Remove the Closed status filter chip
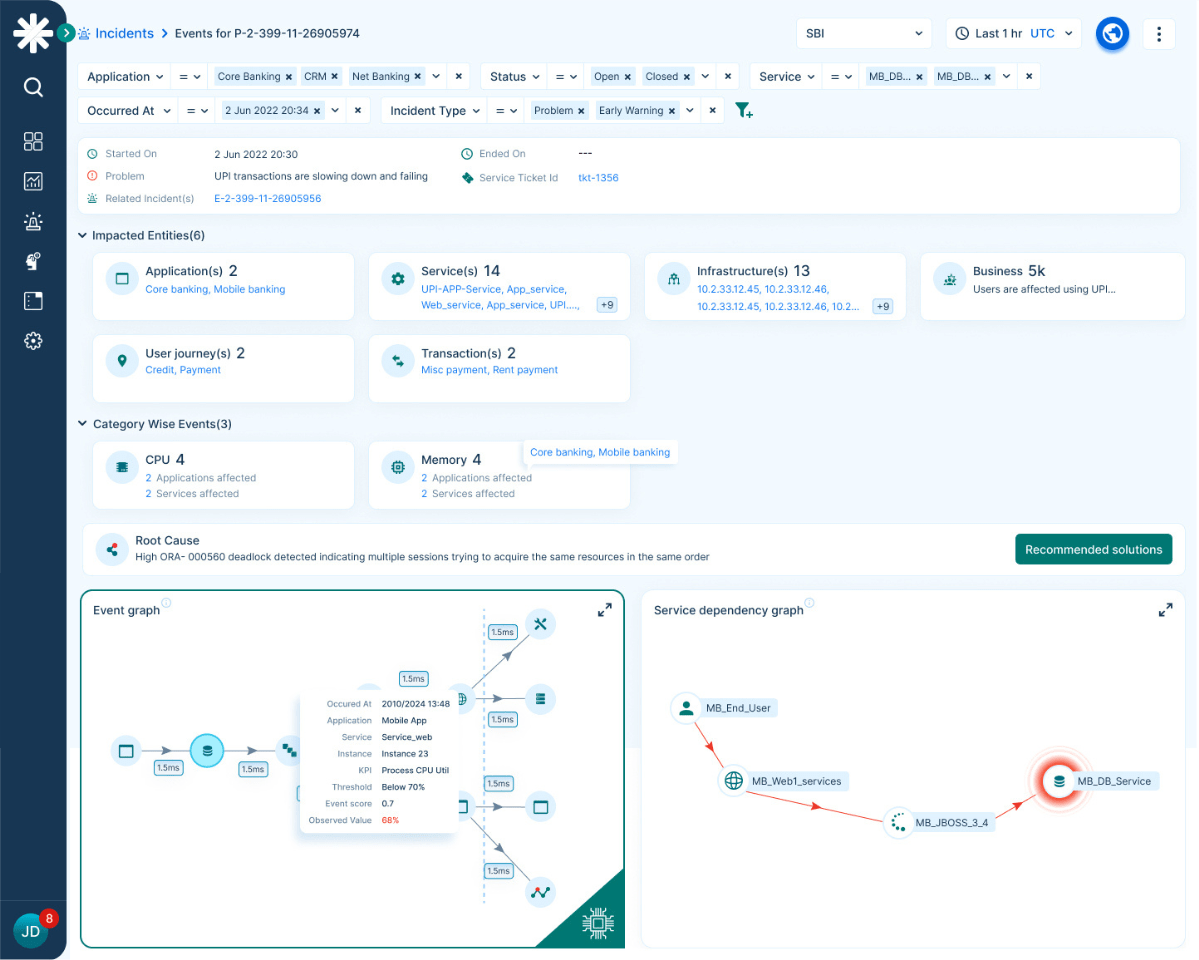 coord(687,77)
